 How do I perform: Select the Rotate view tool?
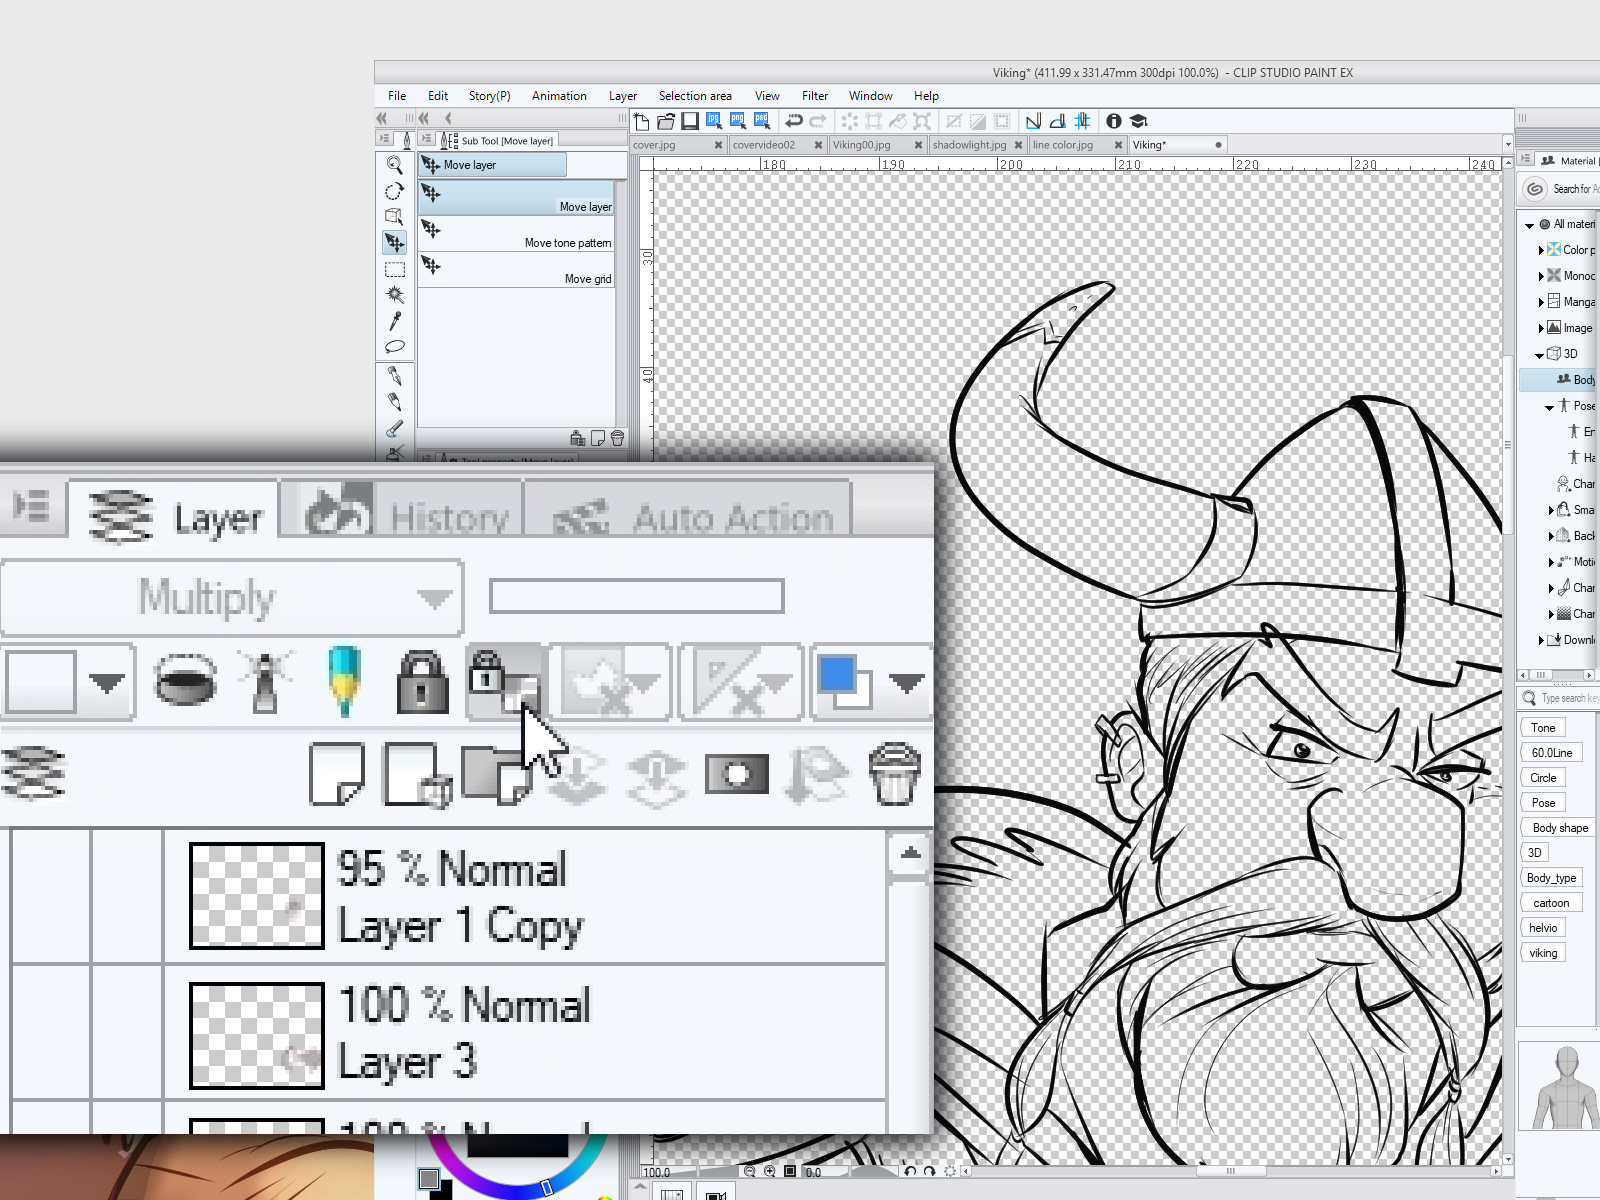394,191
